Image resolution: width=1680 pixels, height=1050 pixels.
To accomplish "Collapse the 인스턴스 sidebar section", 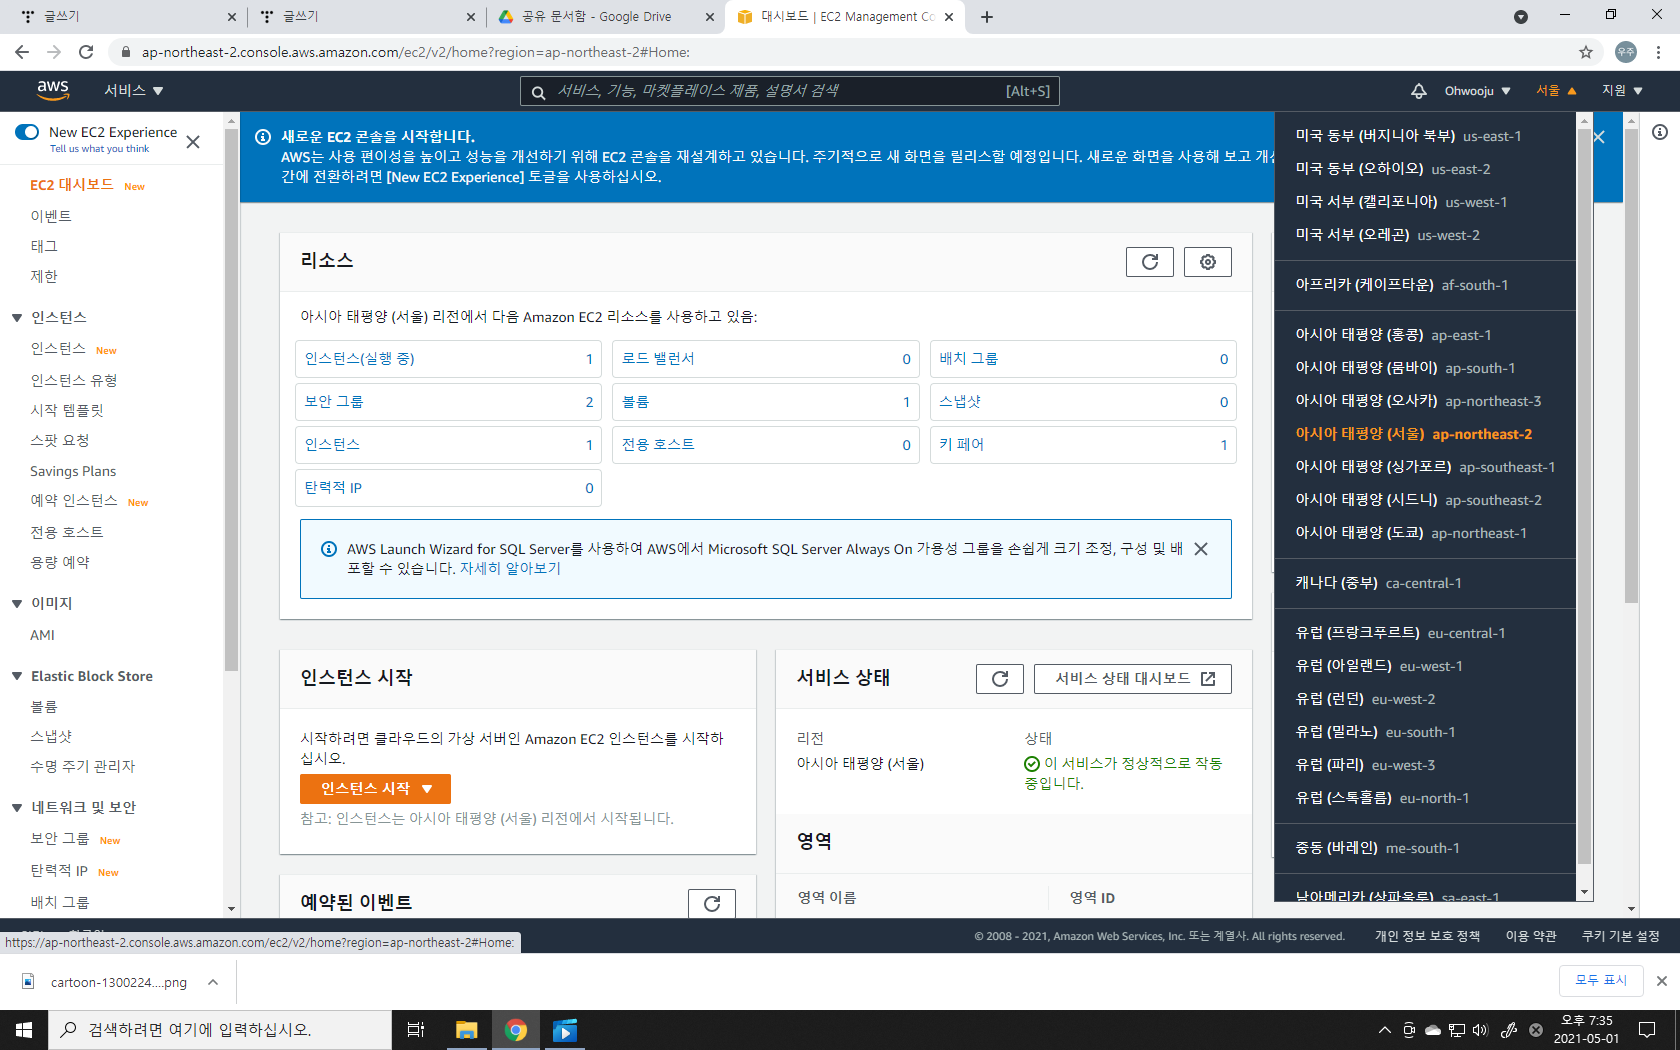I will pos(17,318).
